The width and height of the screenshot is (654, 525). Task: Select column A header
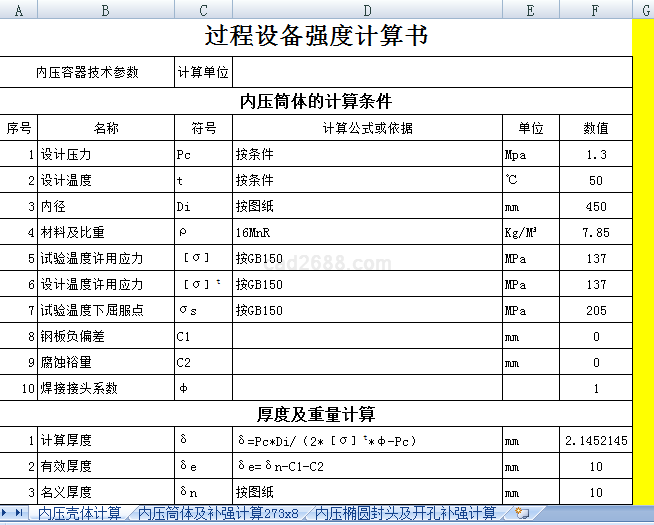(19, 9)
